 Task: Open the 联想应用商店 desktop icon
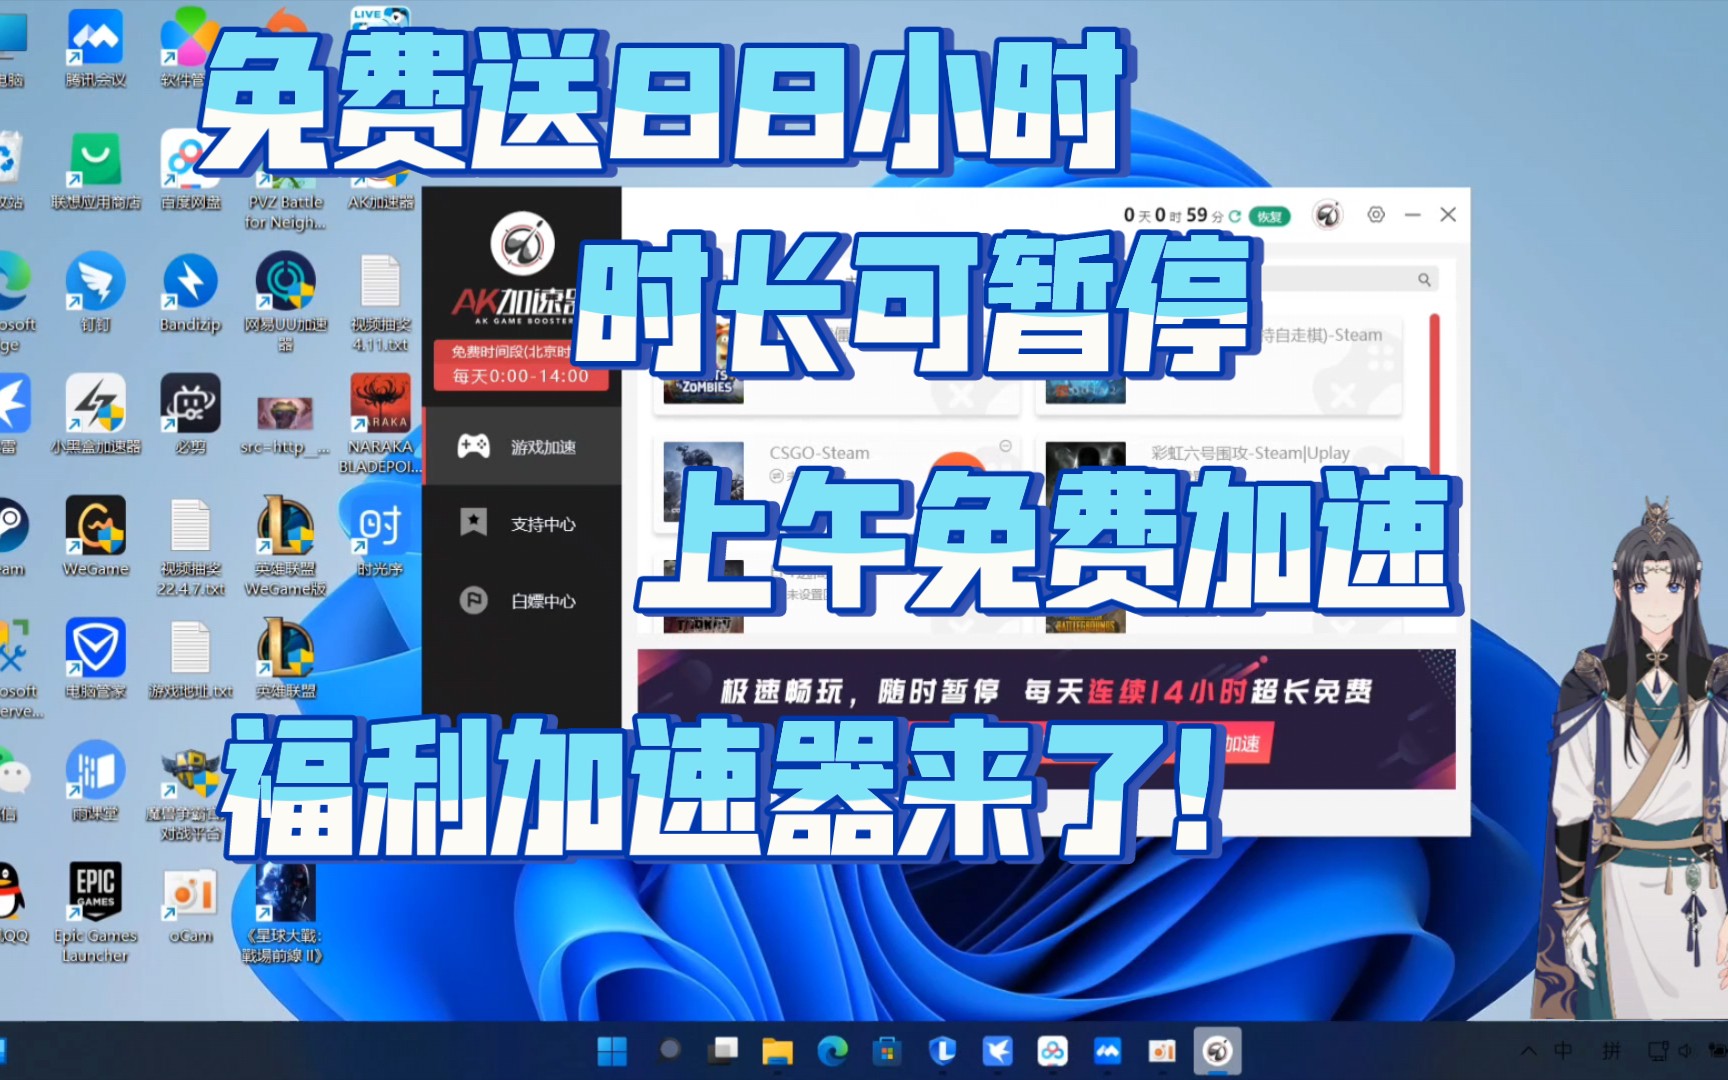coord(96,170)
